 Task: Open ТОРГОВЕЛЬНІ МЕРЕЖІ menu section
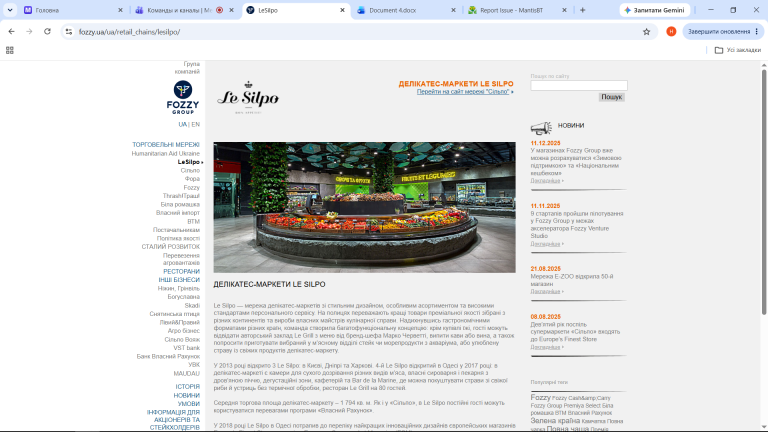(x=166, y=144)
